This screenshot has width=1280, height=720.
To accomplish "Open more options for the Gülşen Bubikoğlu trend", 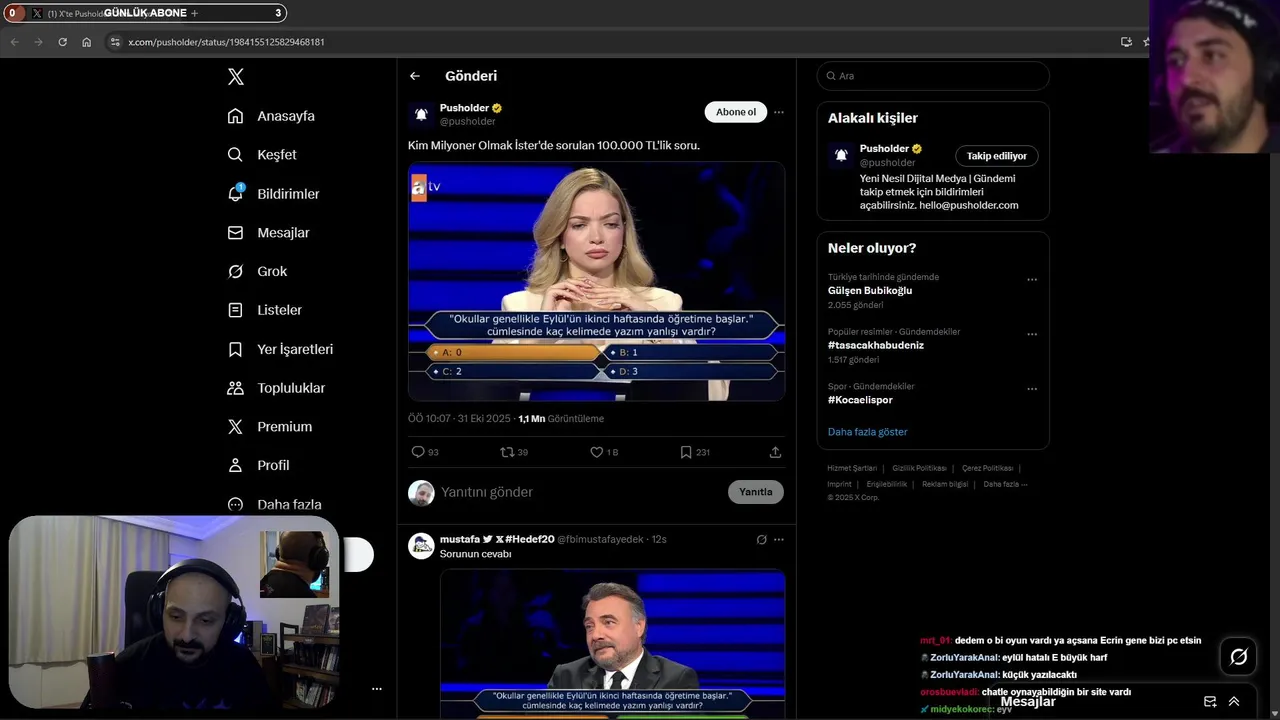I will (x=1032, y=280).
